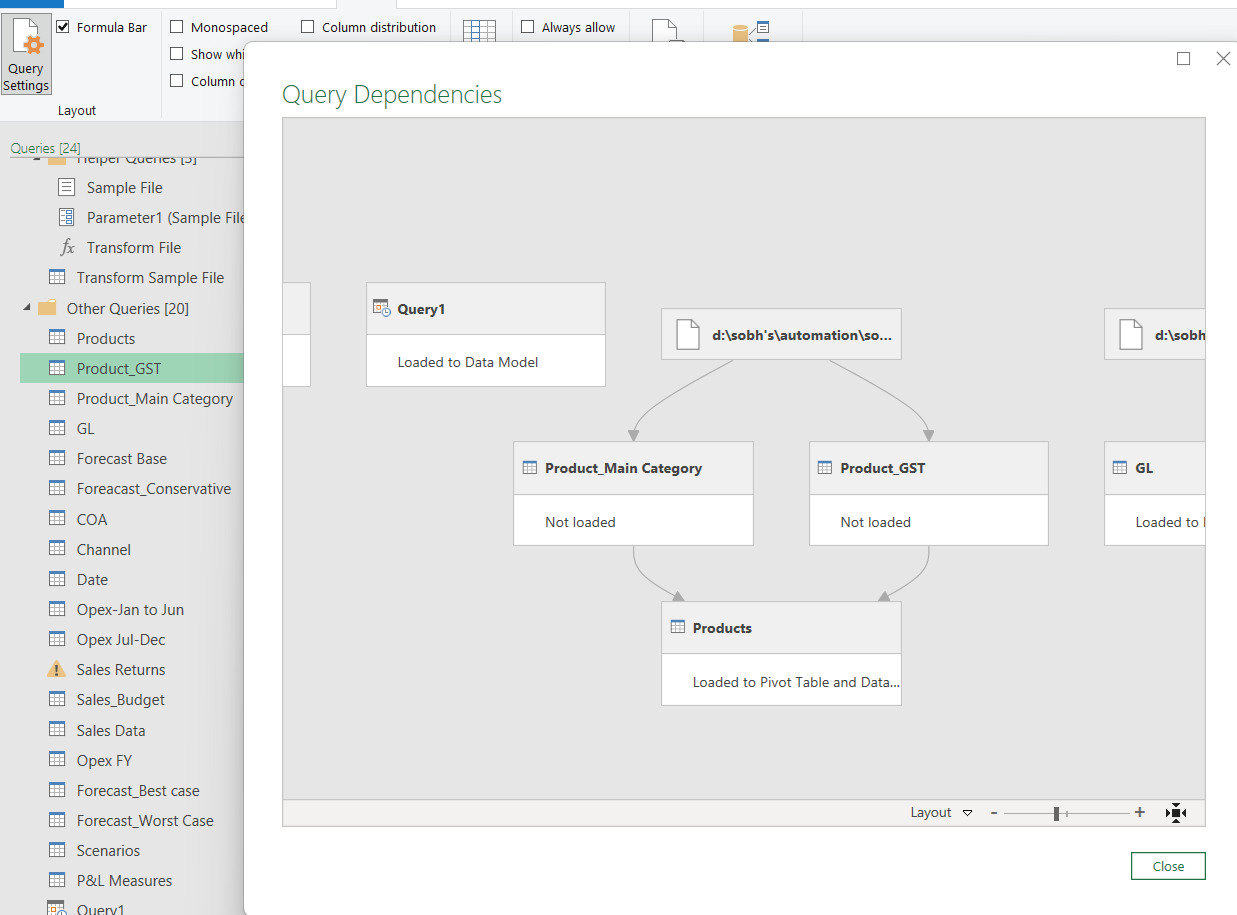Select the Date query

point(92,579)
